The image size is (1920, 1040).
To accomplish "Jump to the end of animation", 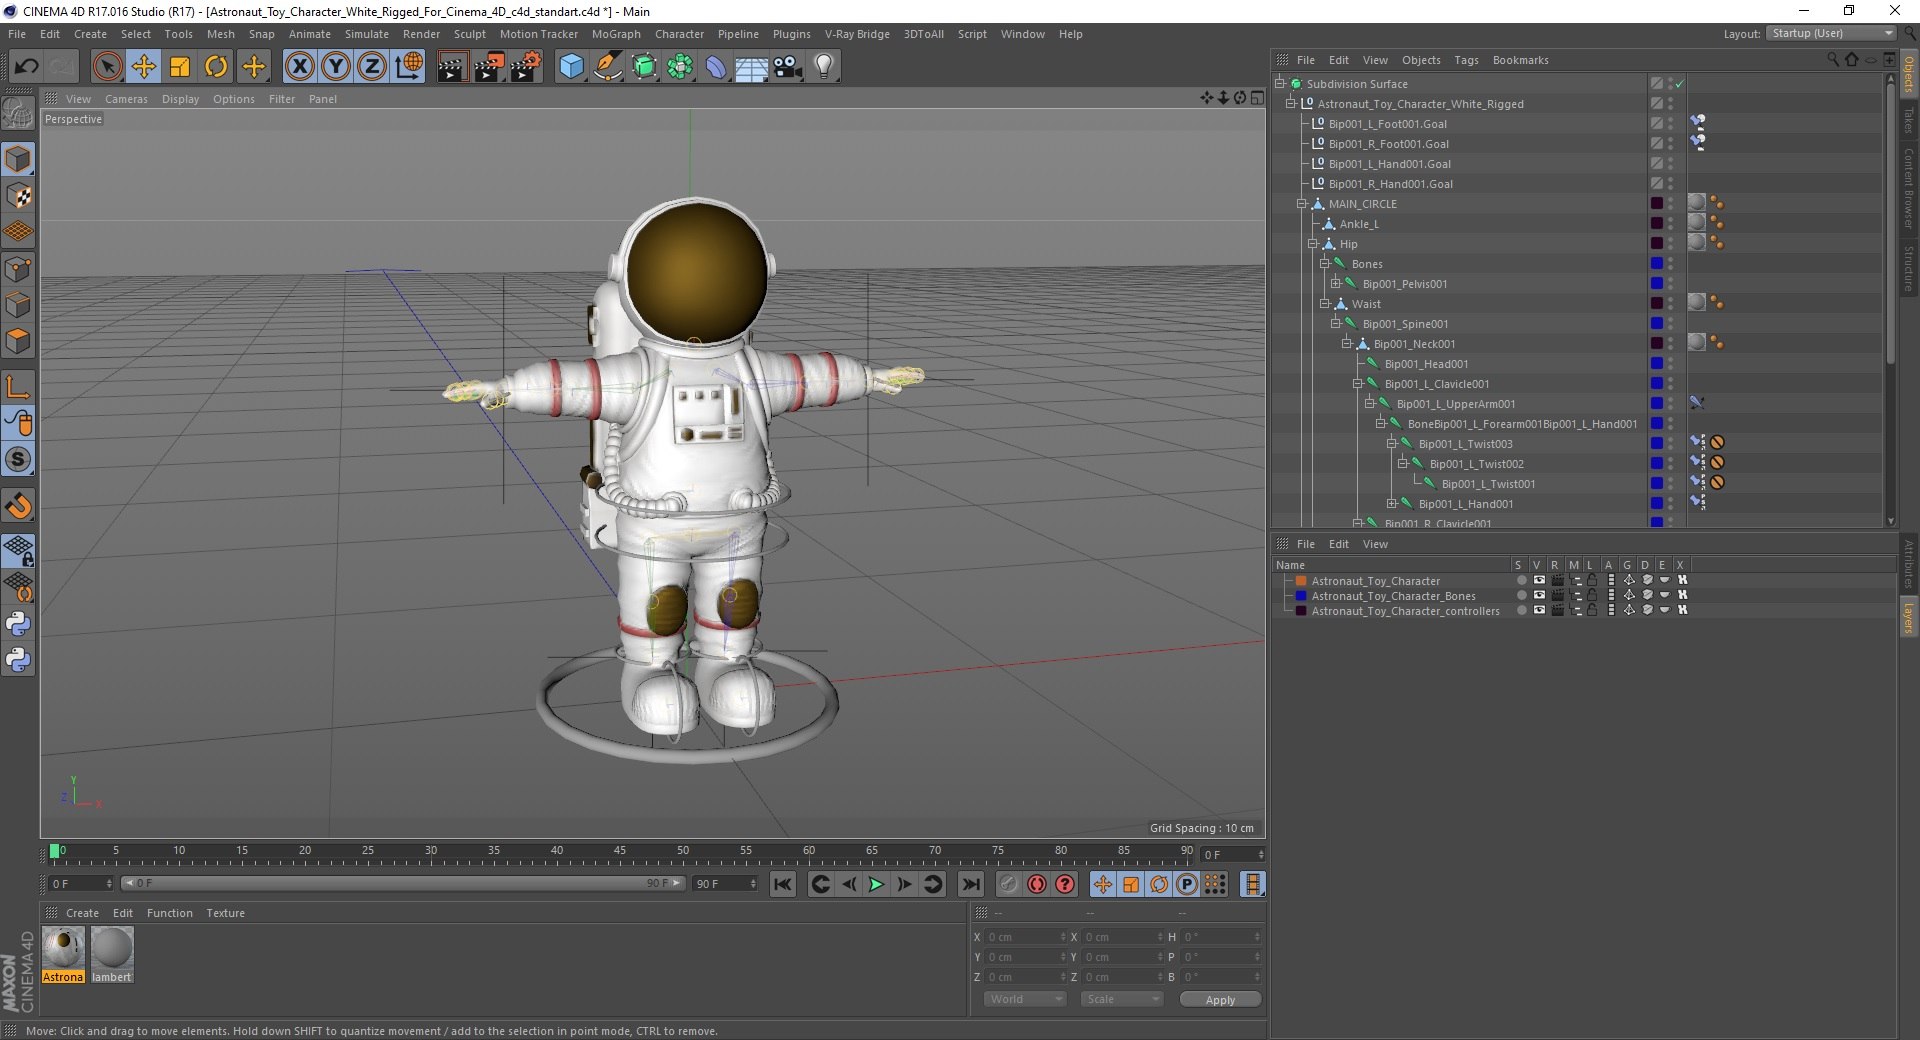I will 971,884.
